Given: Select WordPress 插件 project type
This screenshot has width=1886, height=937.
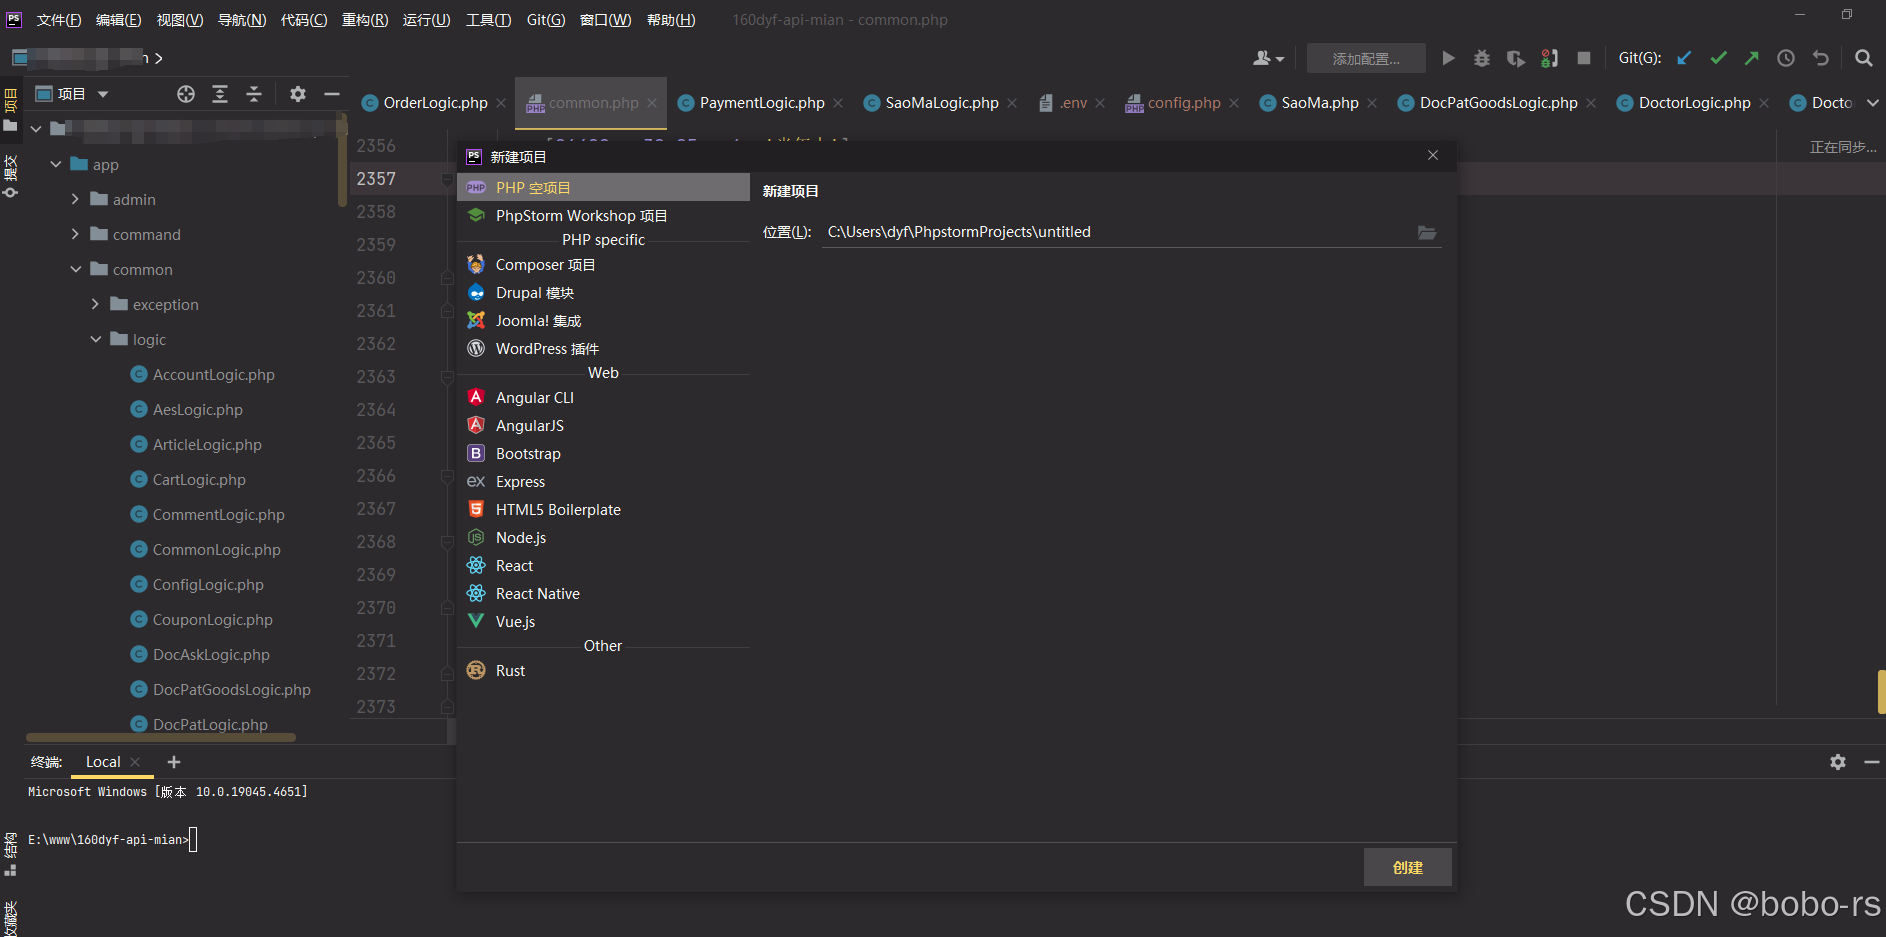Looking at the screenshot, I should tap(603, 349).
